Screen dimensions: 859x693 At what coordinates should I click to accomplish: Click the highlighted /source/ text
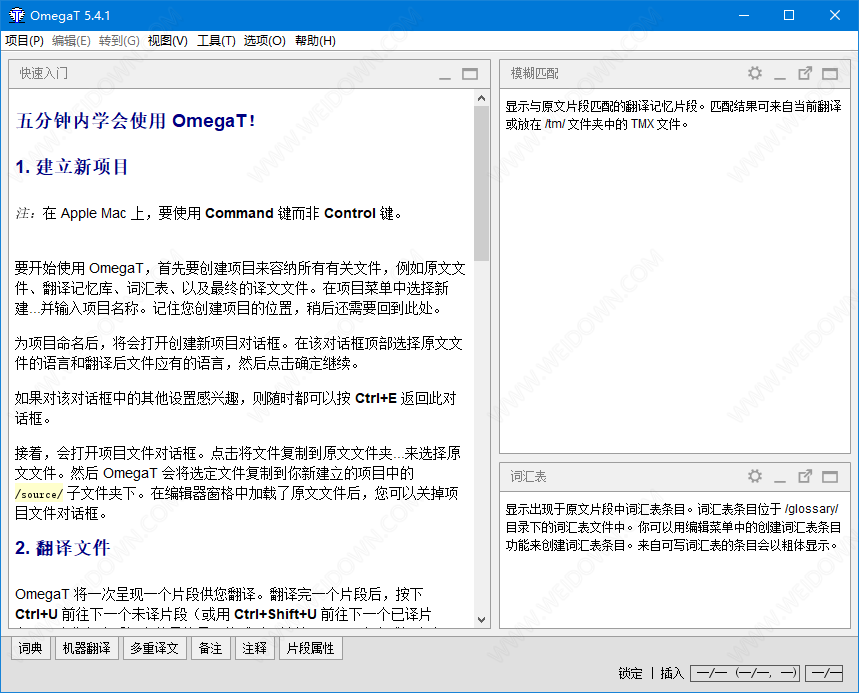[x=39, y=494]
